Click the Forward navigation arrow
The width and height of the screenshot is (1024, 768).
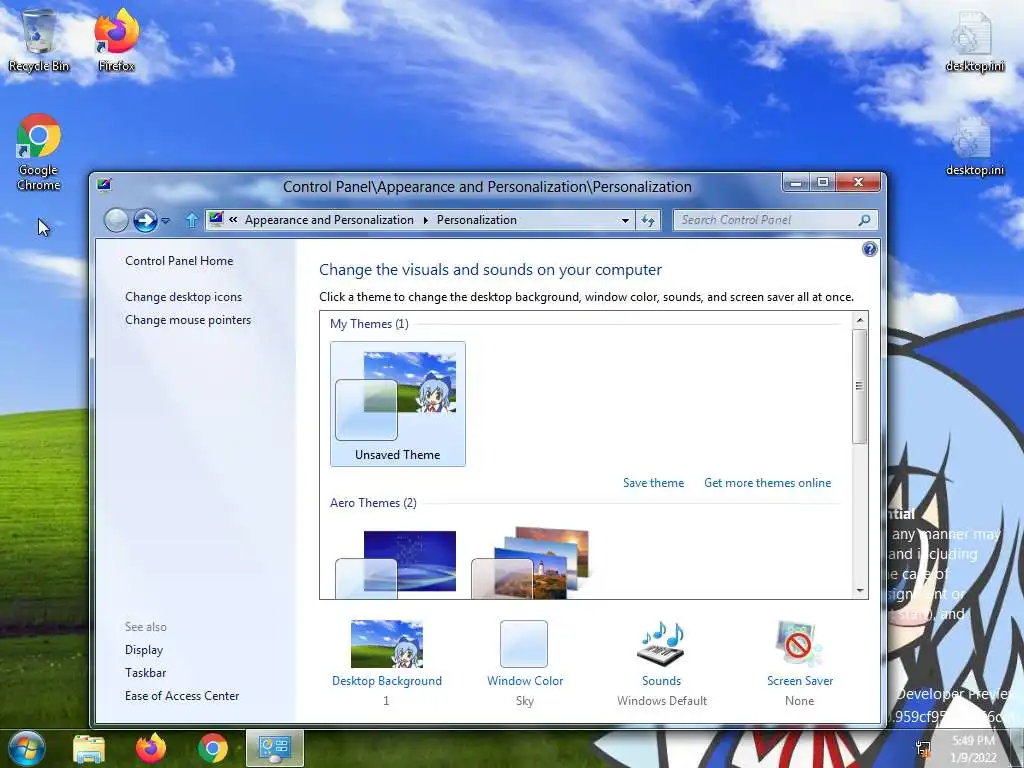click(145, 221)
